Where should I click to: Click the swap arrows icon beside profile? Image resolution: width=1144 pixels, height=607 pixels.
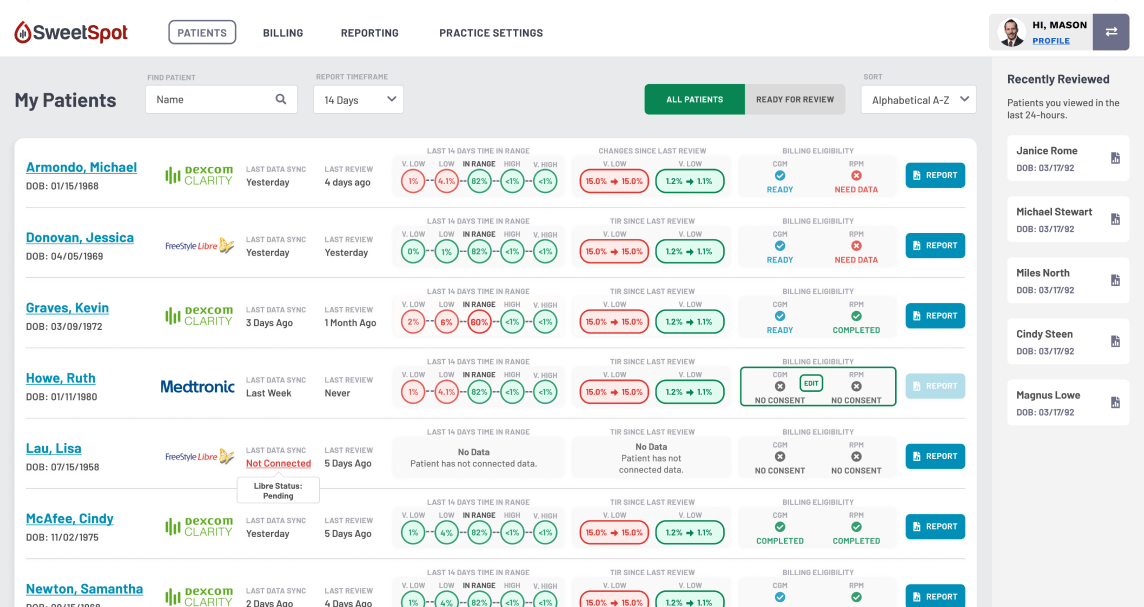pos(1111,32)
